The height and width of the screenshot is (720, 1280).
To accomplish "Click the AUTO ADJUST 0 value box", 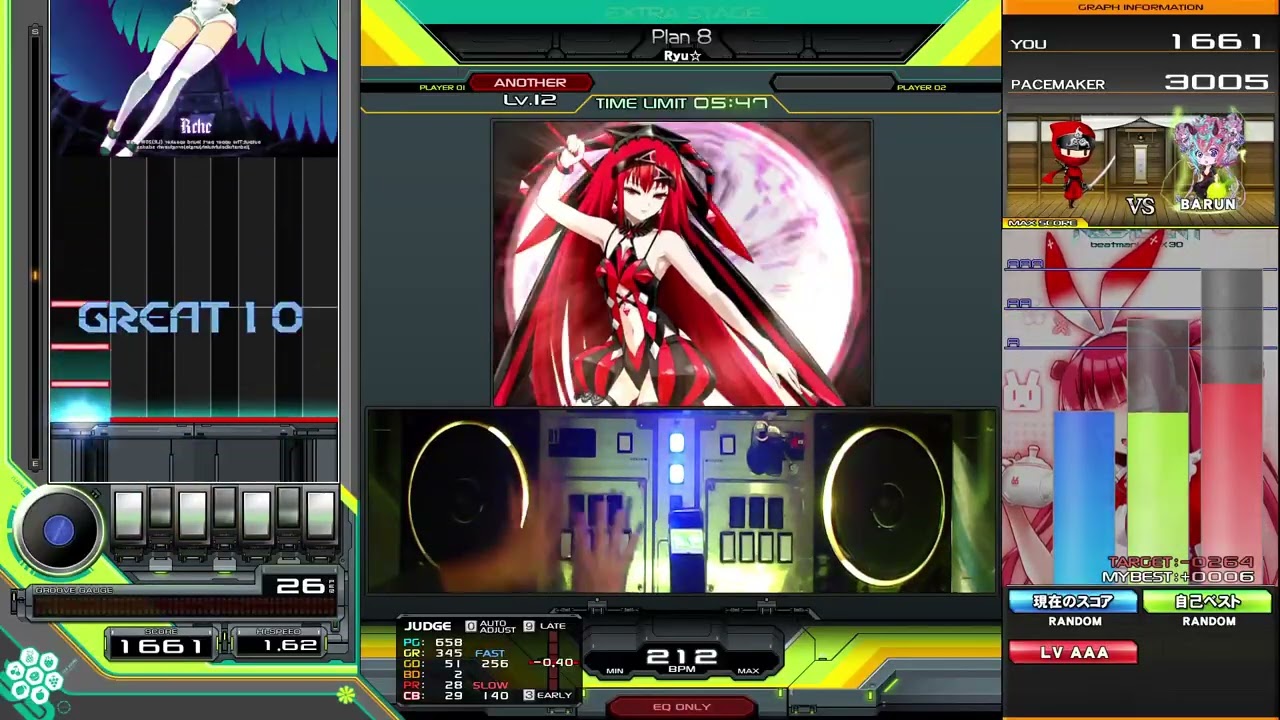I will tap(471, 626).
